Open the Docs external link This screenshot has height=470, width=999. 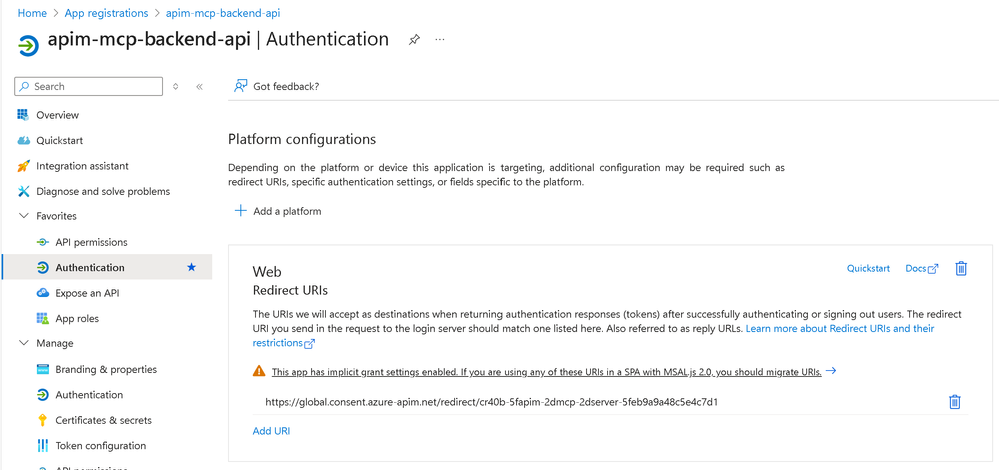(x=921, y=268)
